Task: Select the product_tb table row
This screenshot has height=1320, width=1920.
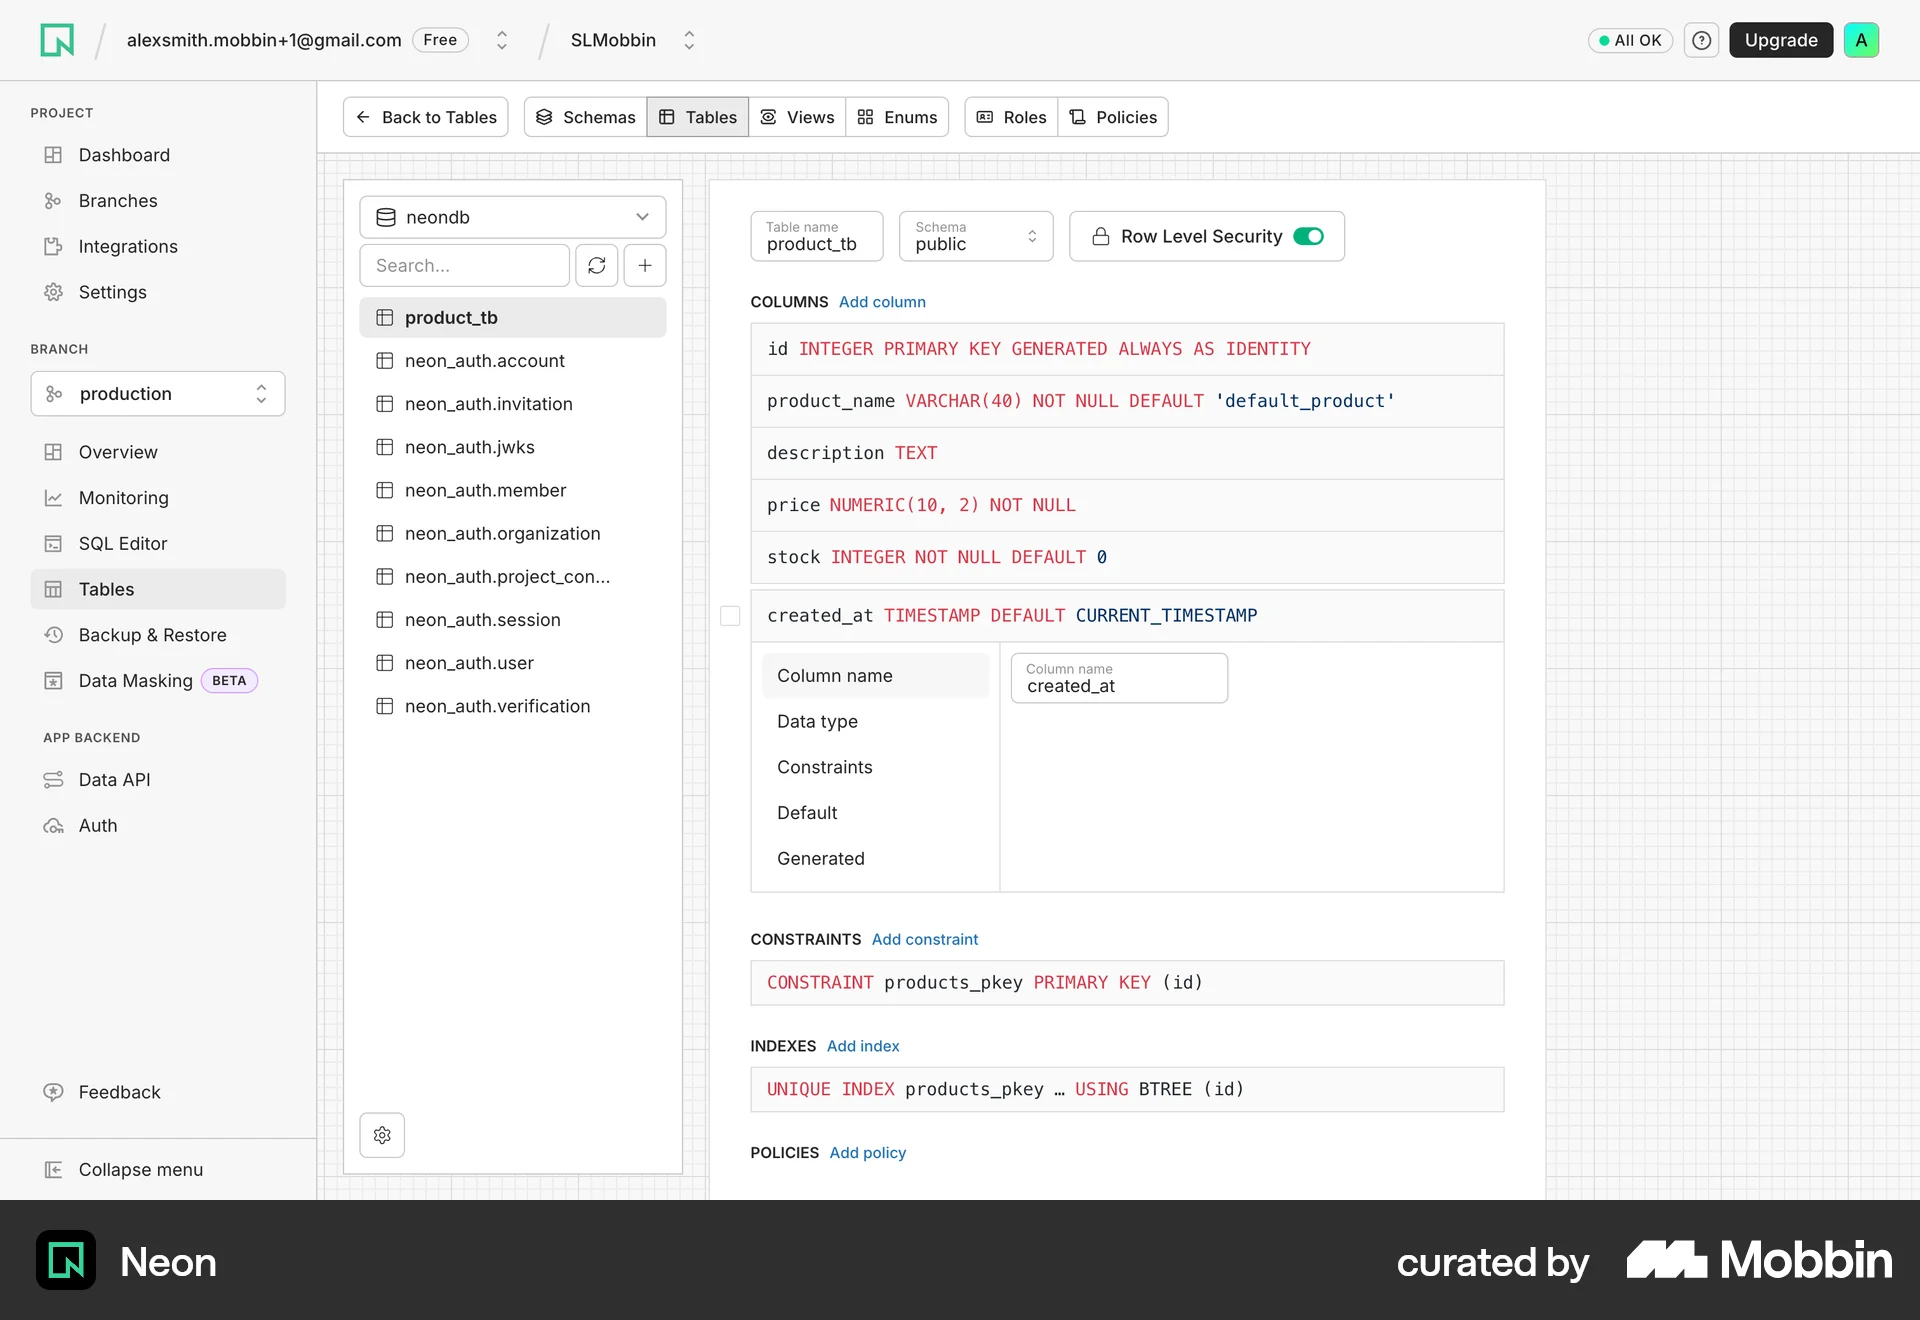Action: [x=513, y=317]
